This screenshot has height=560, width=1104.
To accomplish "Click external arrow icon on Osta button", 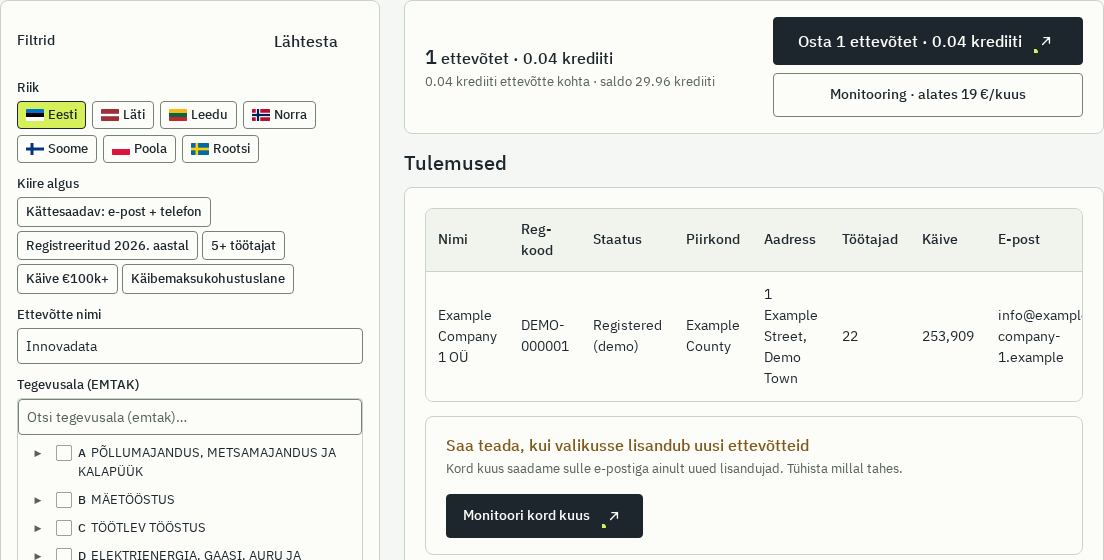I will 1046,42.
